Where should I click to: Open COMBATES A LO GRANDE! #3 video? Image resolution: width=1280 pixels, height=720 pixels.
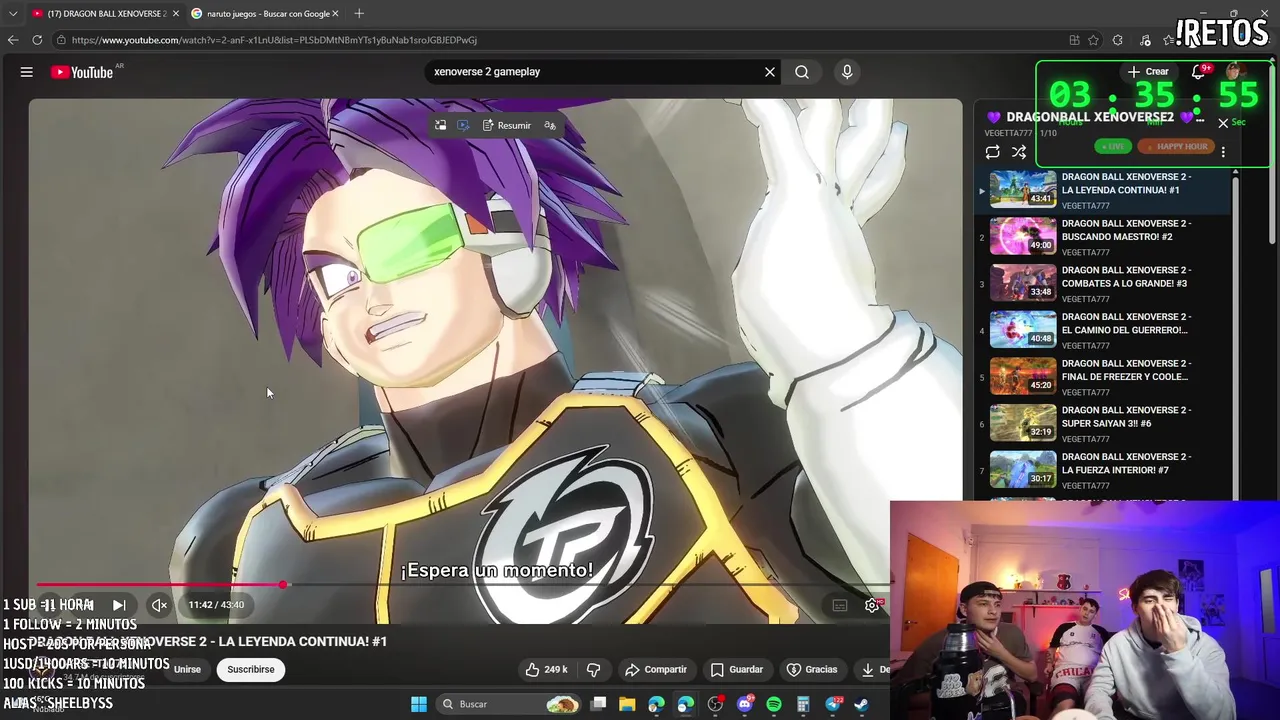pyautogui.click(x=1104, y=283)
